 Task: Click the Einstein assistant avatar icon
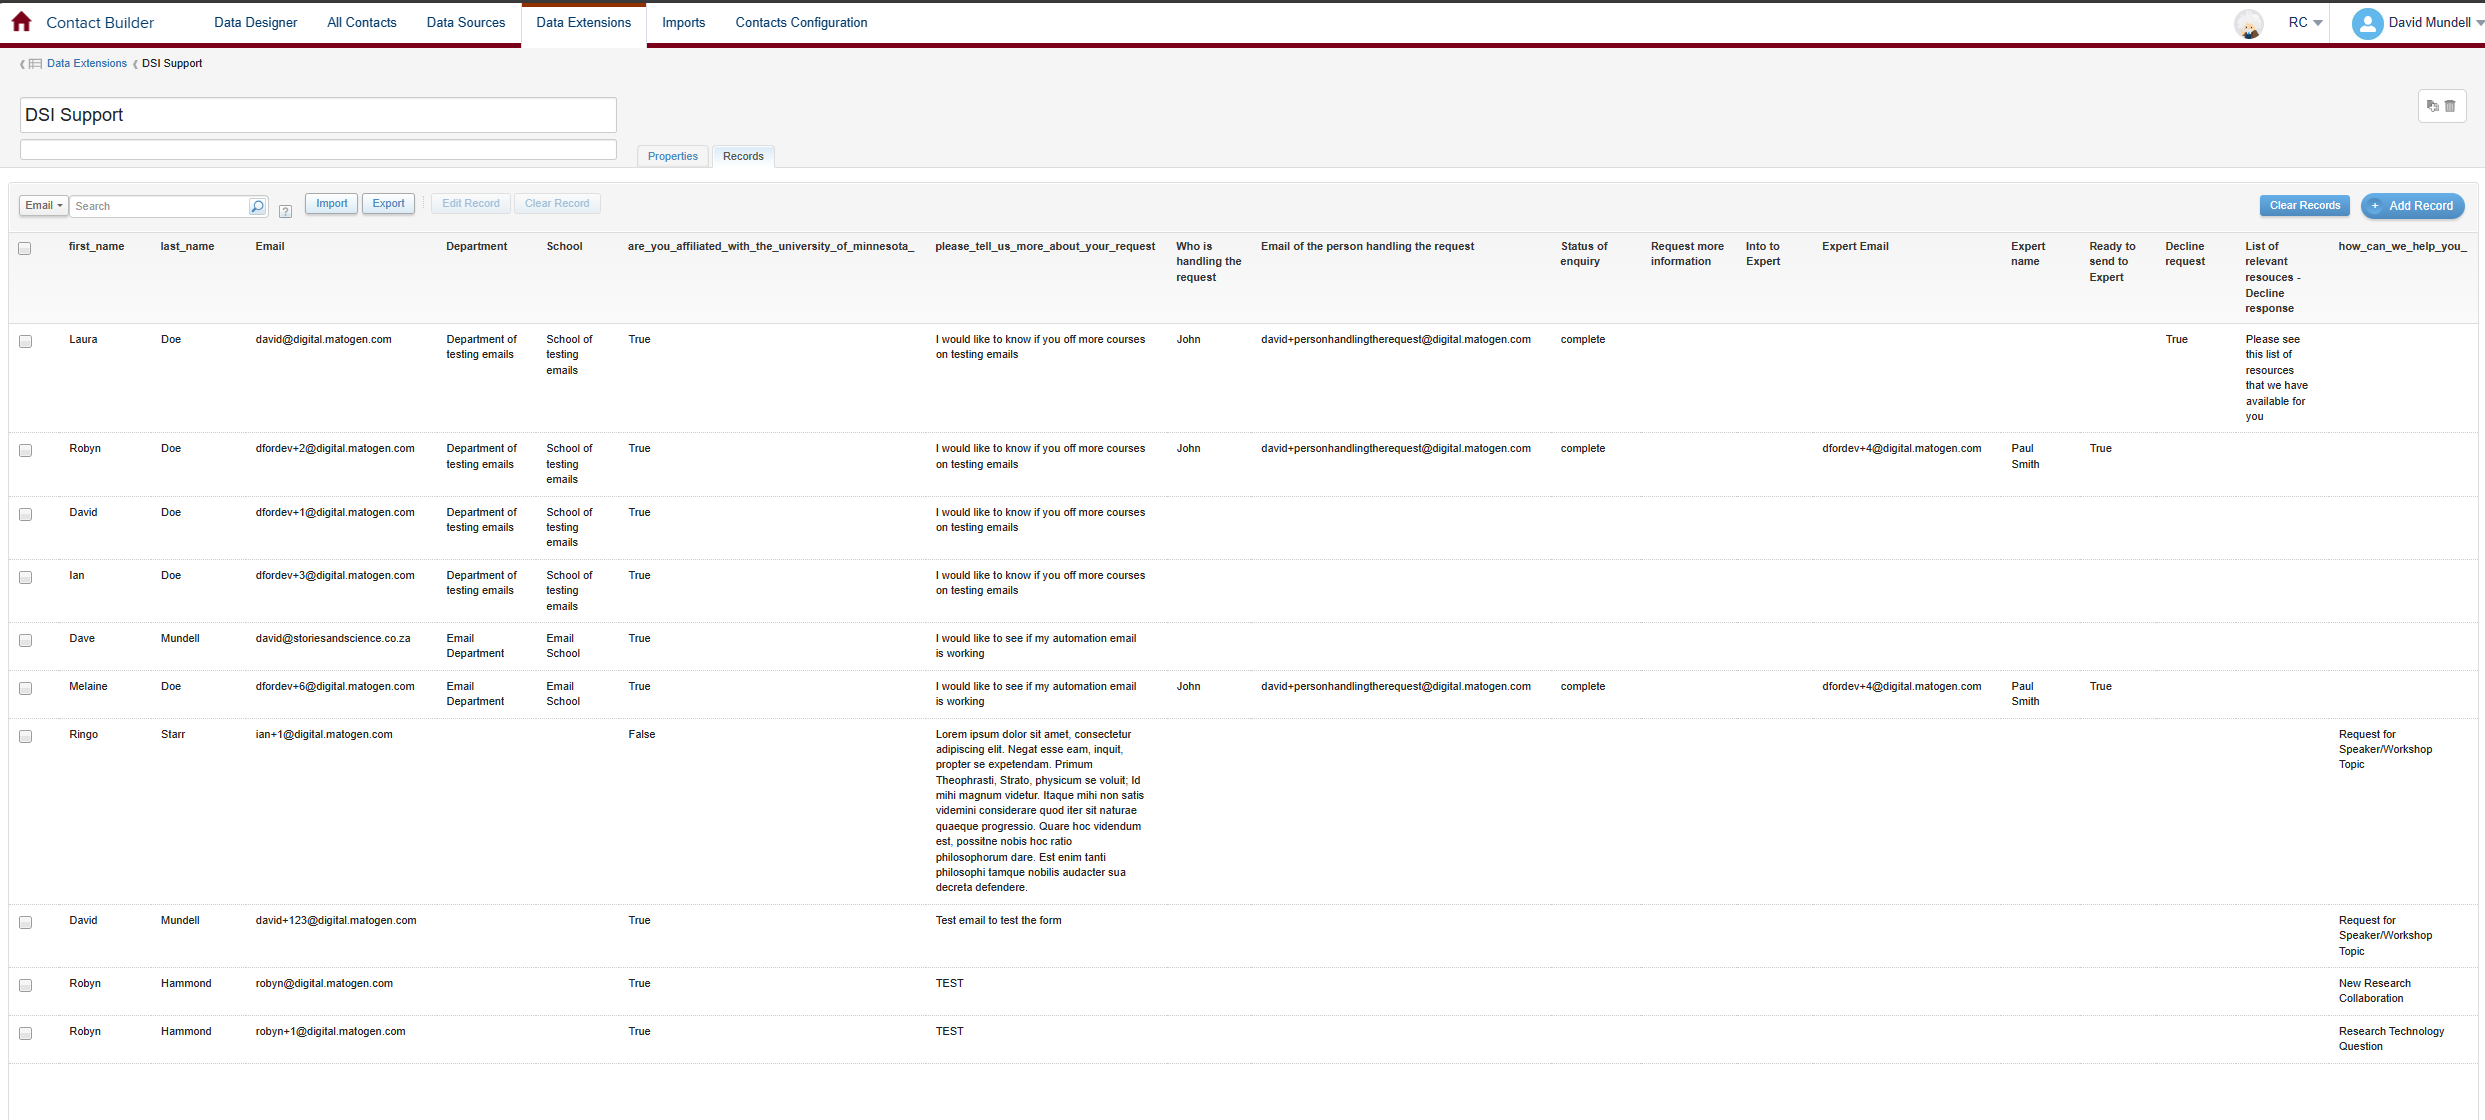(2248, 24)
